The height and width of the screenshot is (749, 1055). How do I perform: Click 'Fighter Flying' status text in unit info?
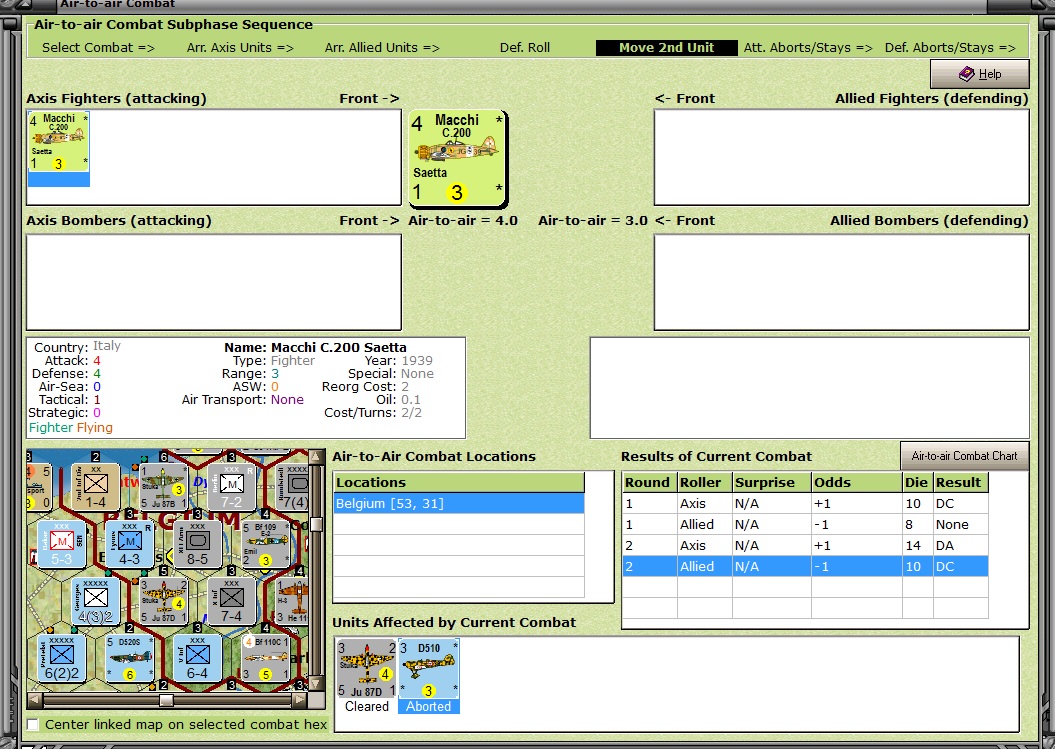click(71, 428)
